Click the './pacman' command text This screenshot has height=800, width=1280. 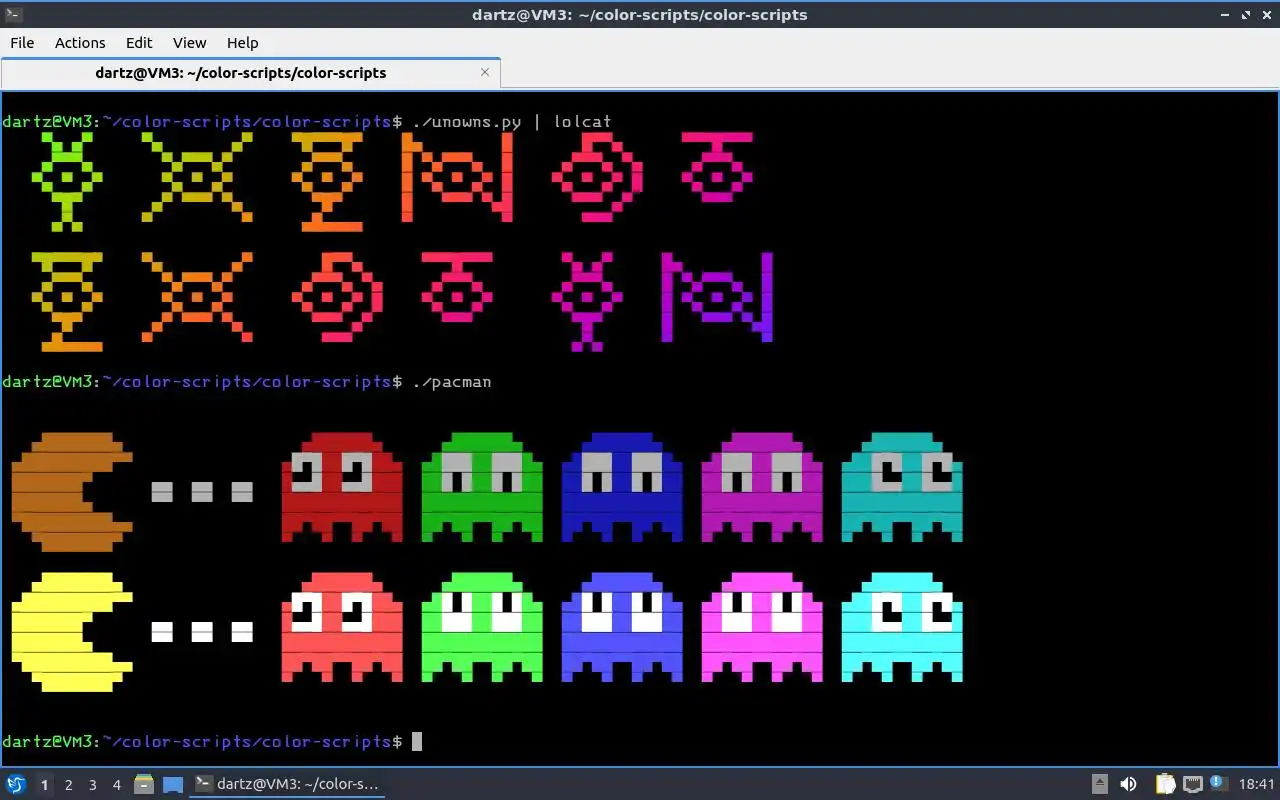[451, 382]
